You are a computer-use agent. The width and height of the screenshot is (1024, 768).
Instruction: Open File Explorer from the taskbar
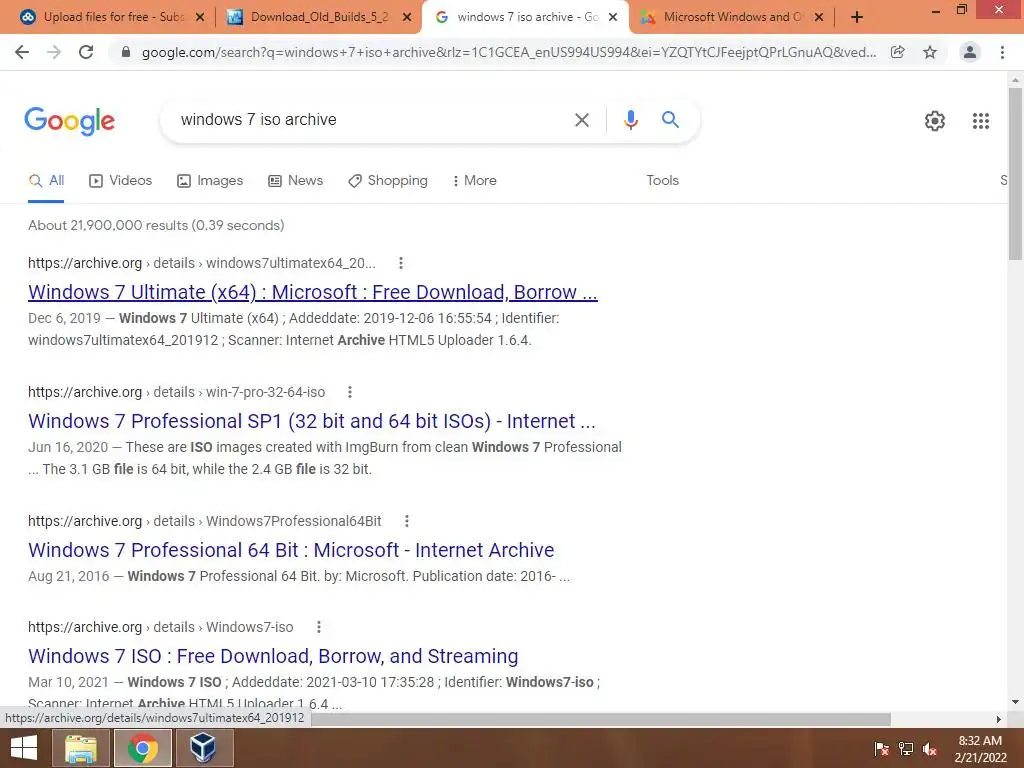(81, 748)
